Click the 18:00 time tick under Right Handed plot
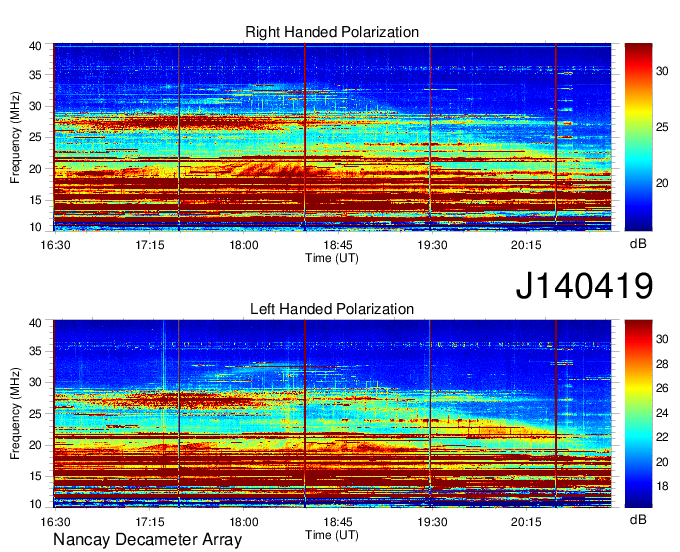Image resolution: width=680 pixels, height=552 pixels. (x=244, y=245)
